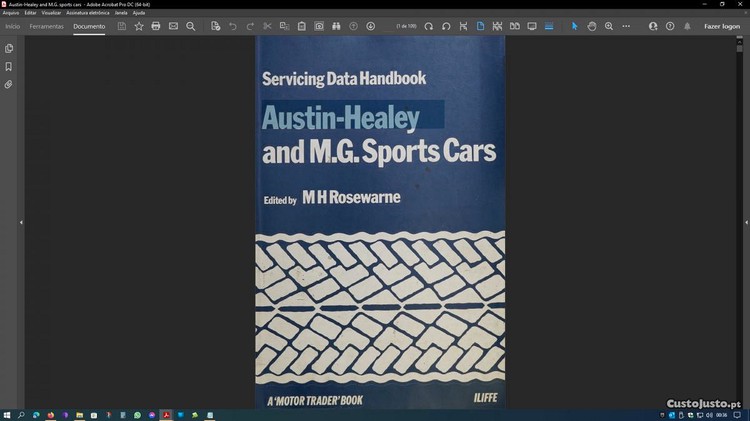Show the bookmarks side panel
The image size is (750, 421).
[9, 67]
